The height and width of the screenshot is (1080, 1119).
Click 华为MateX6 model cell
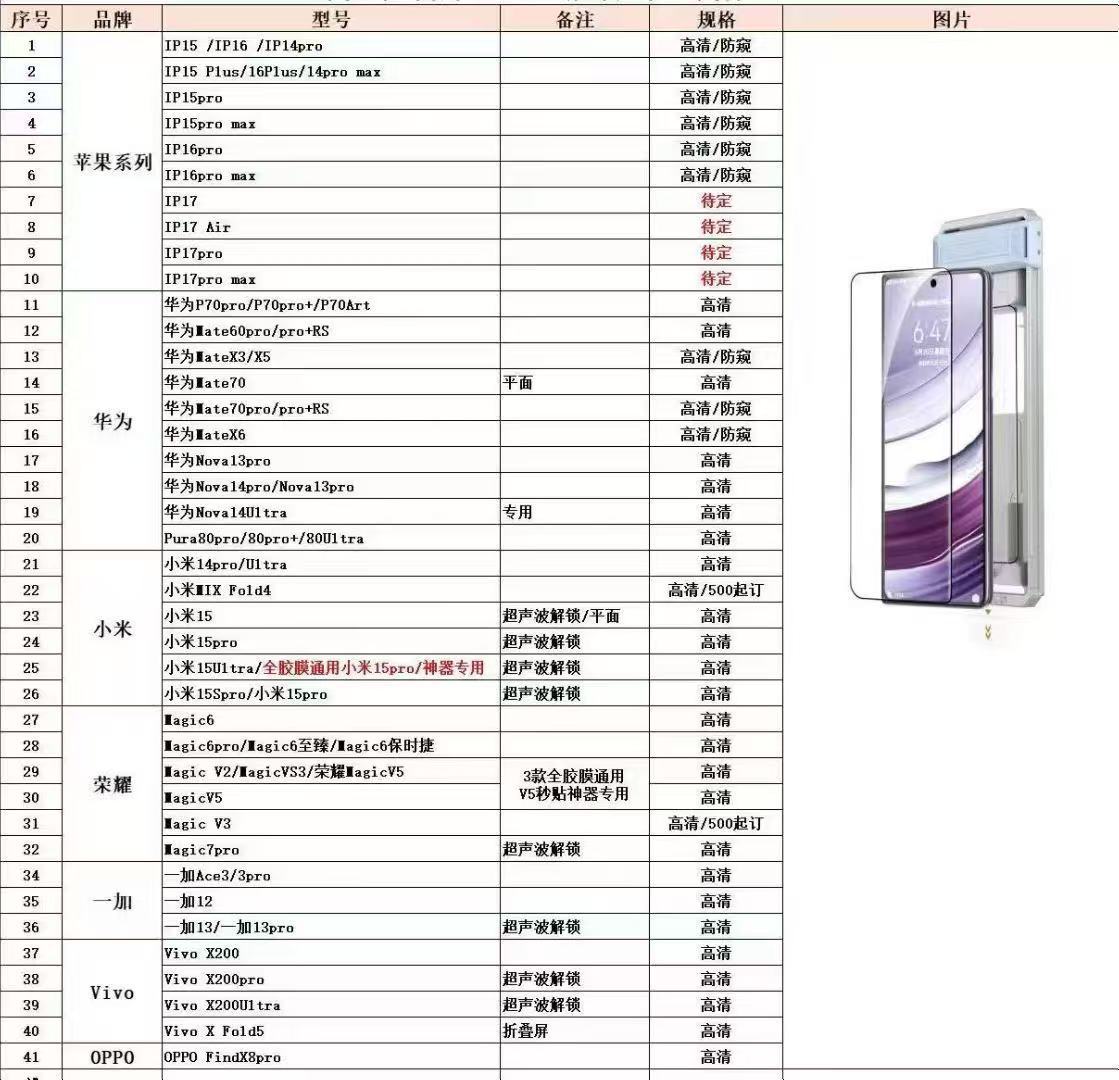tap(331, 434)
